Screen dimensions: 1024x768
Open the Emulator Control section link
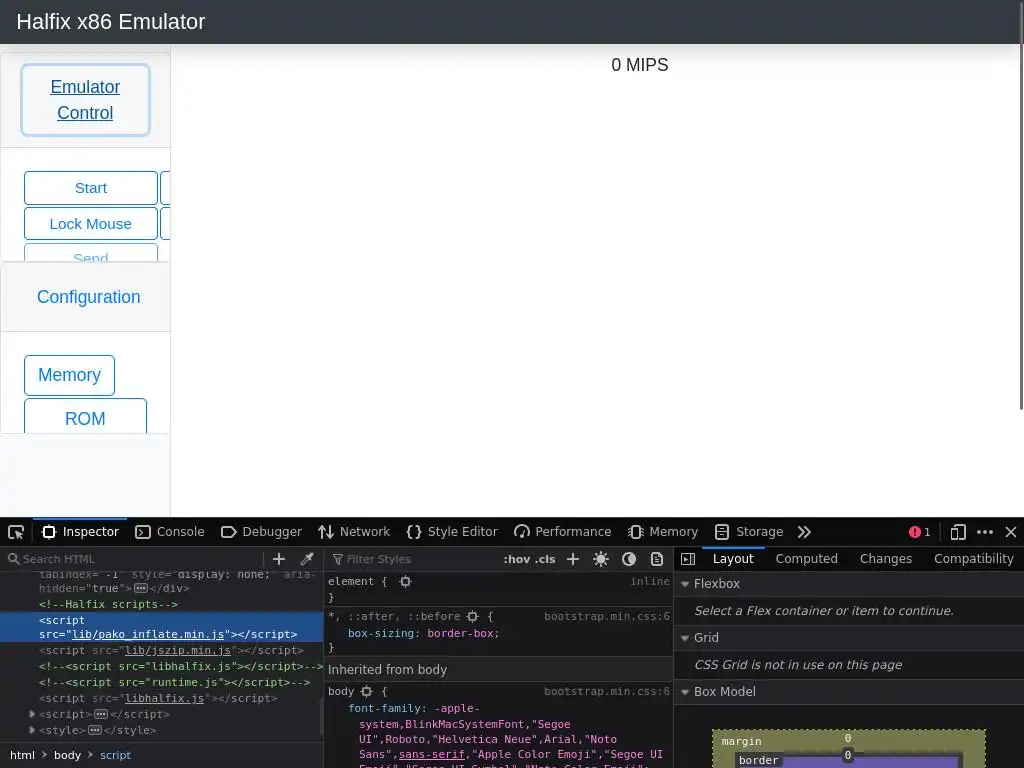[86, 100]
